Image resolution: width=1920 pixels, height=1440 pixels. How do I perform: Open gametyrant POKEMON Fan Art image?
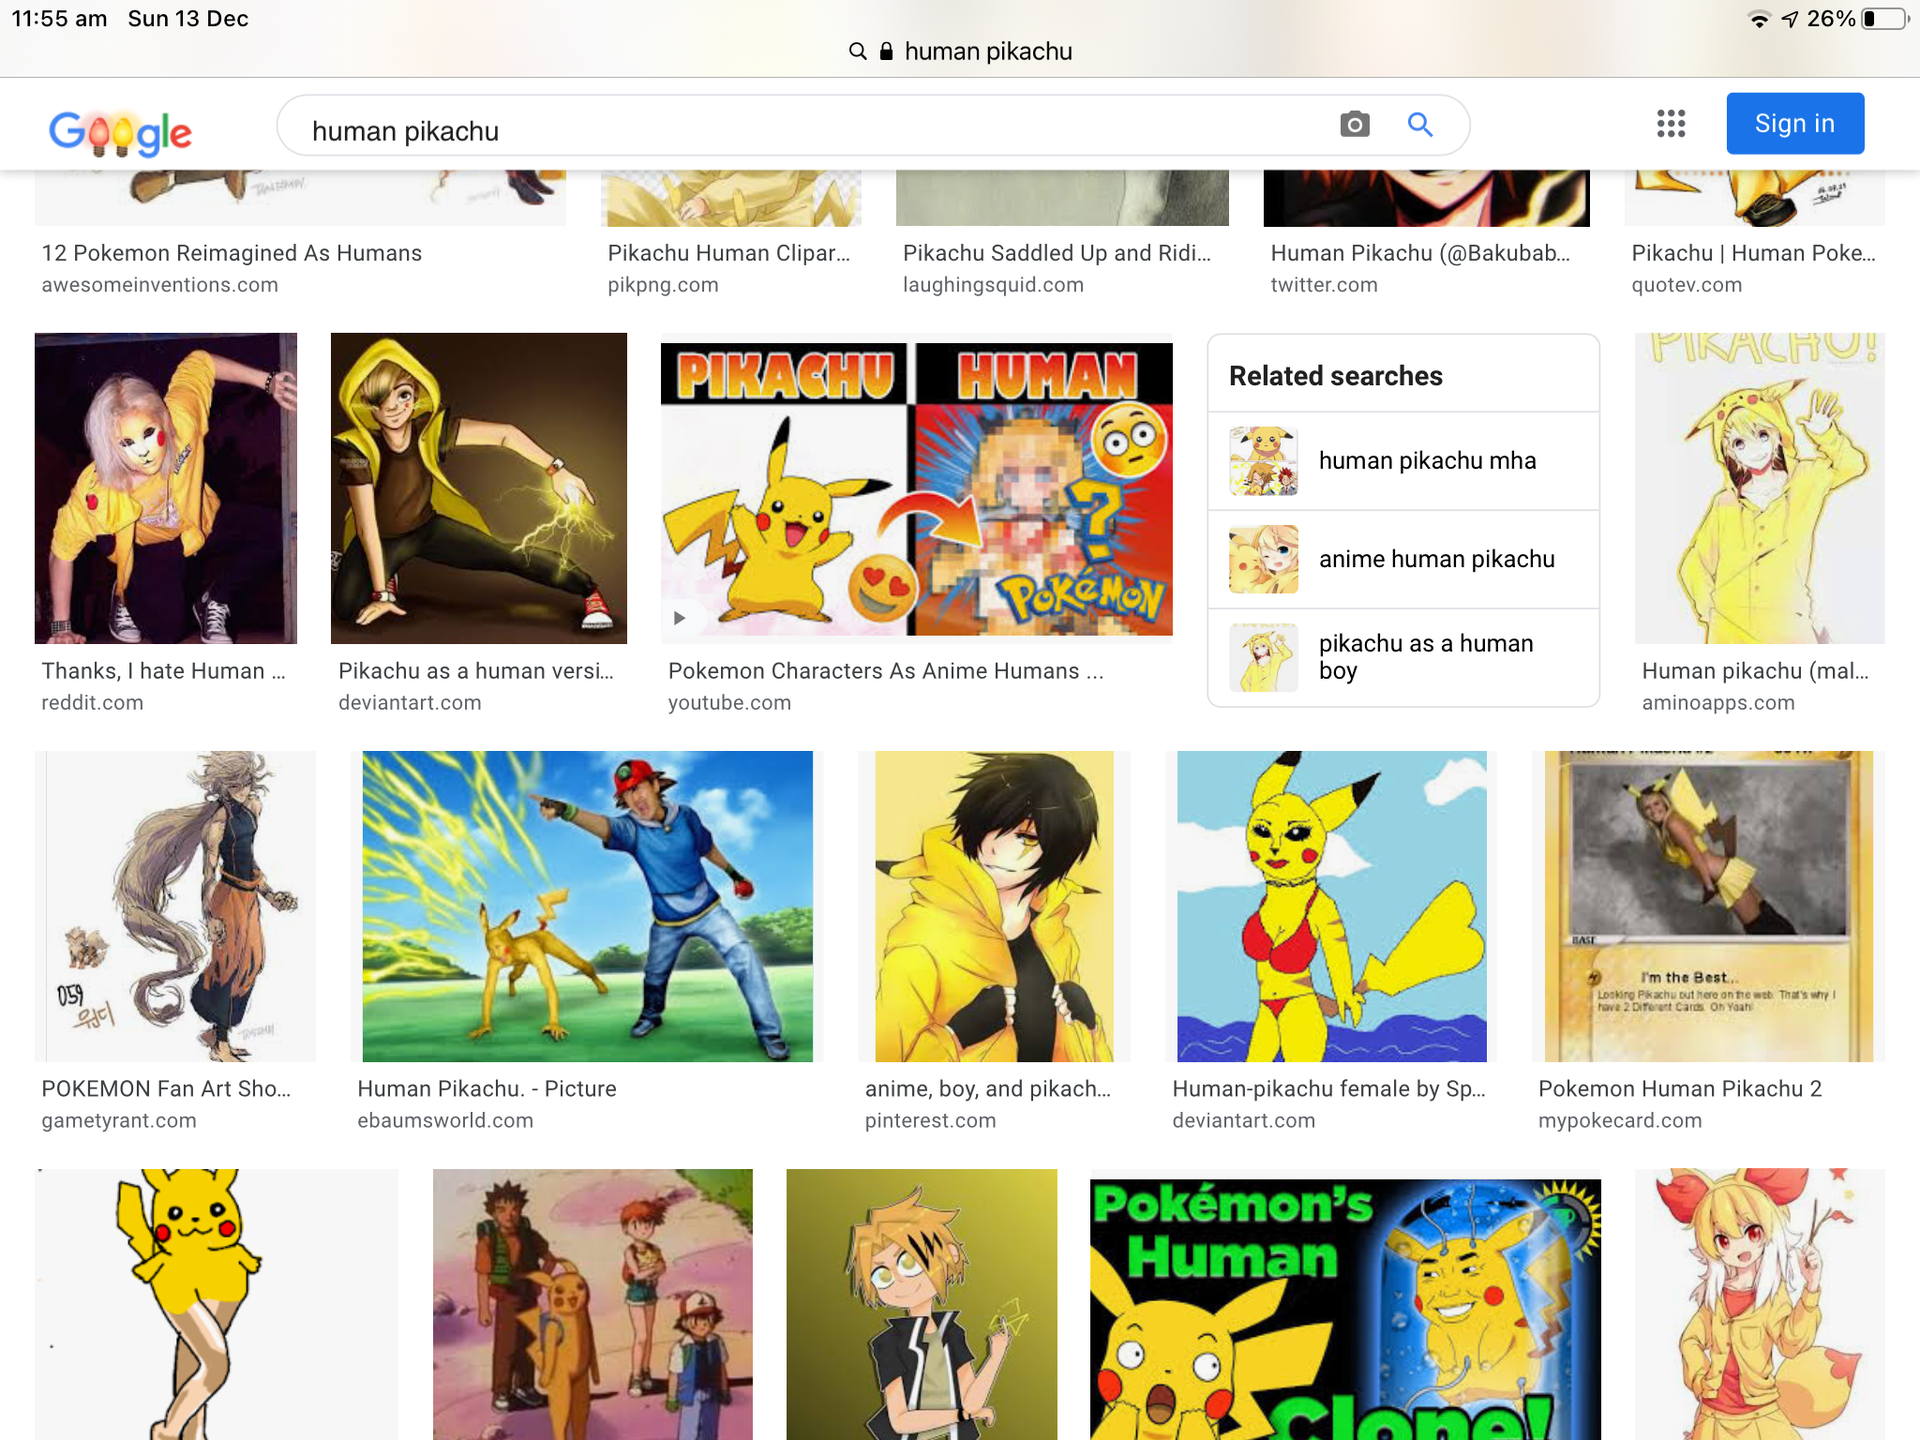tap(175, 906)
